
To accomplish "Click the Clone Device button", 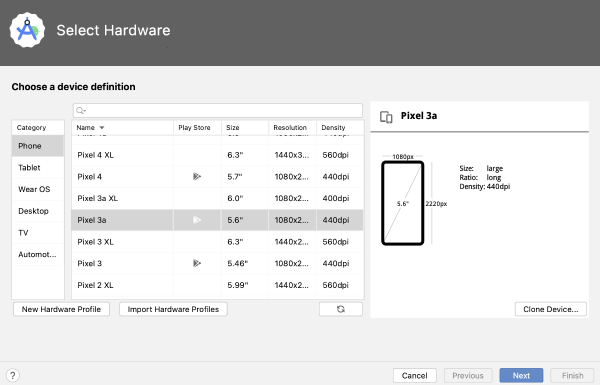I will tap(551, 309).
